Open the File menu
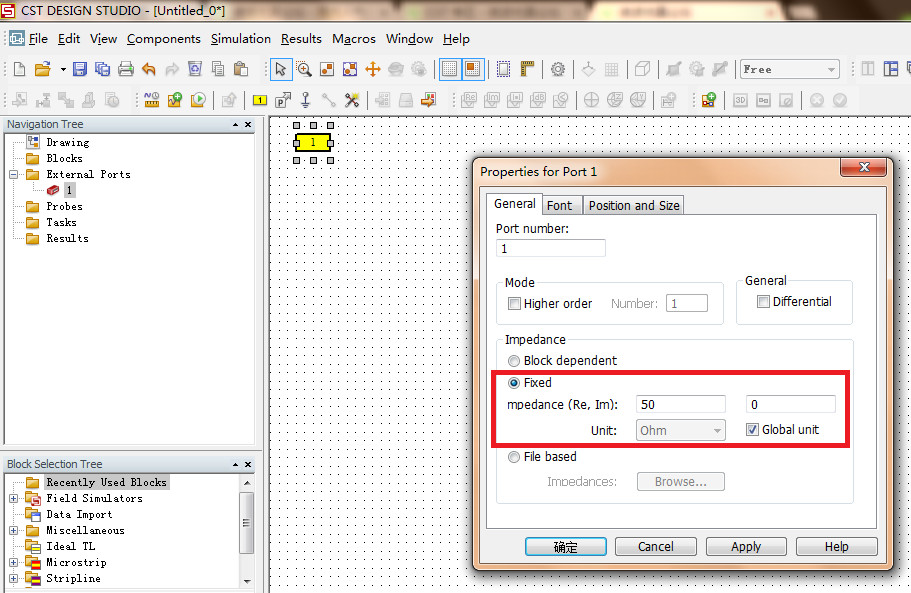911x593 pixels. pyautogui.click(x=38, y=39)
